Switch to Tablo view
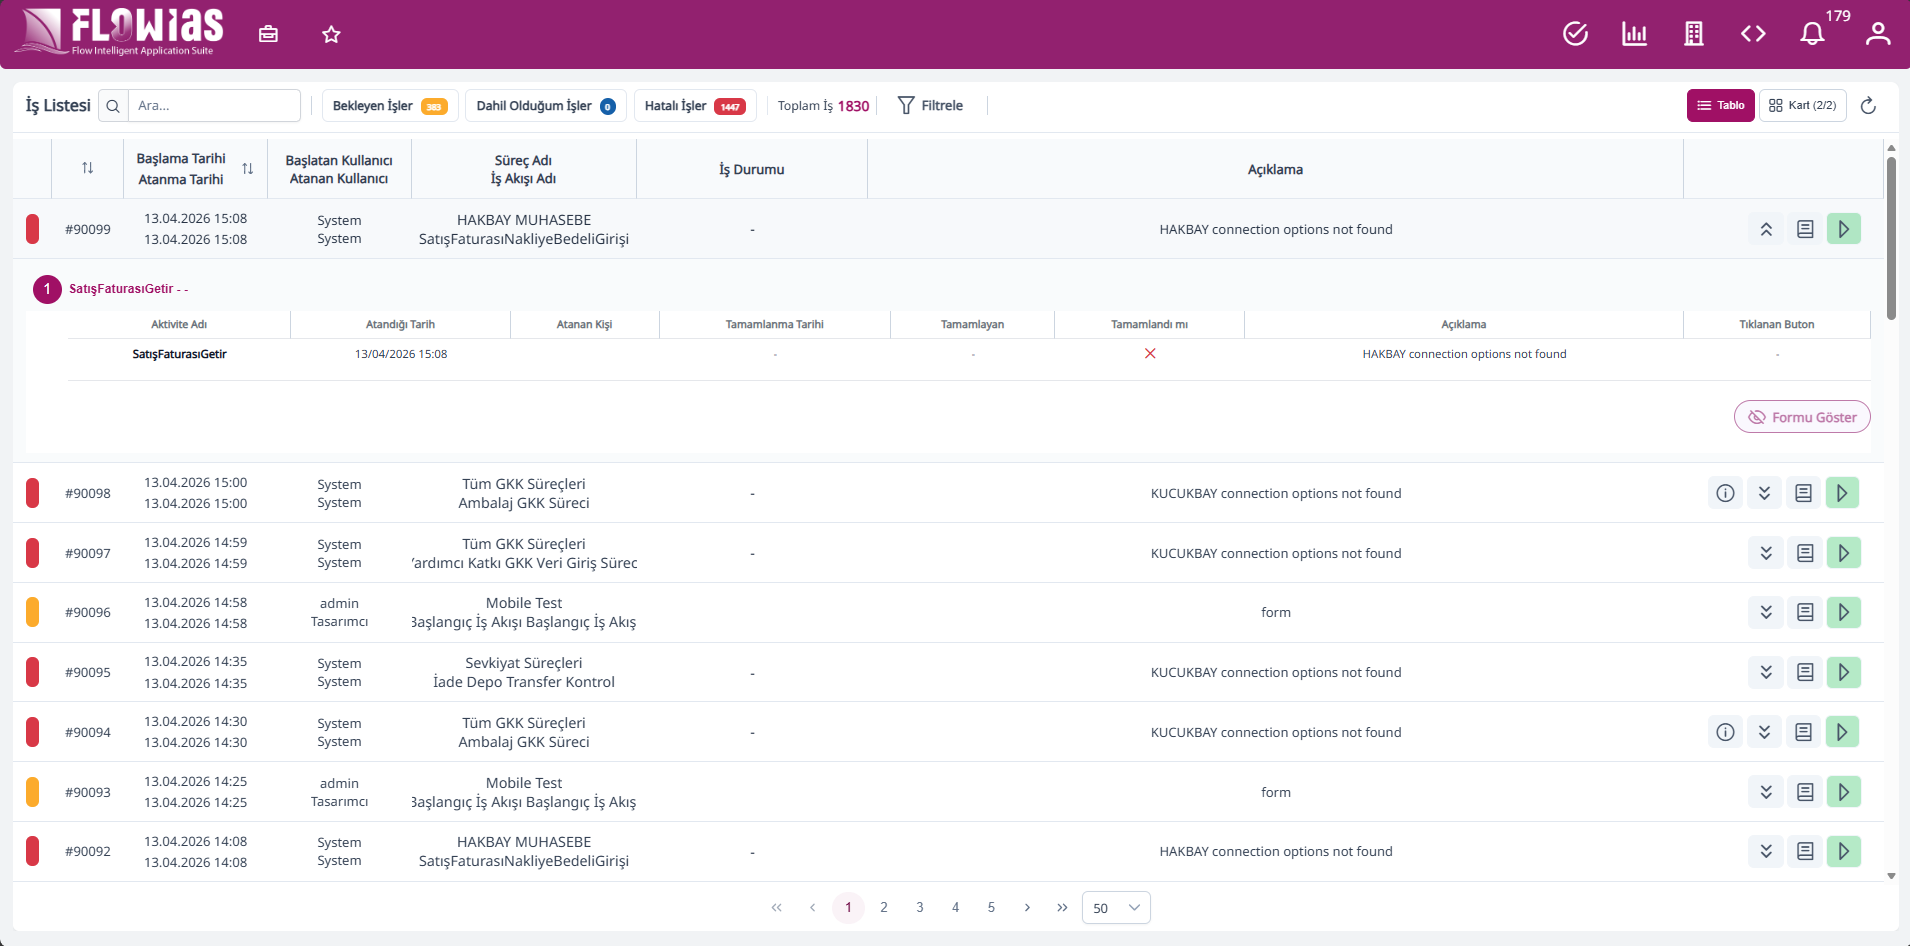This screenshot has height=946, width=1910. coord(1720,105)
